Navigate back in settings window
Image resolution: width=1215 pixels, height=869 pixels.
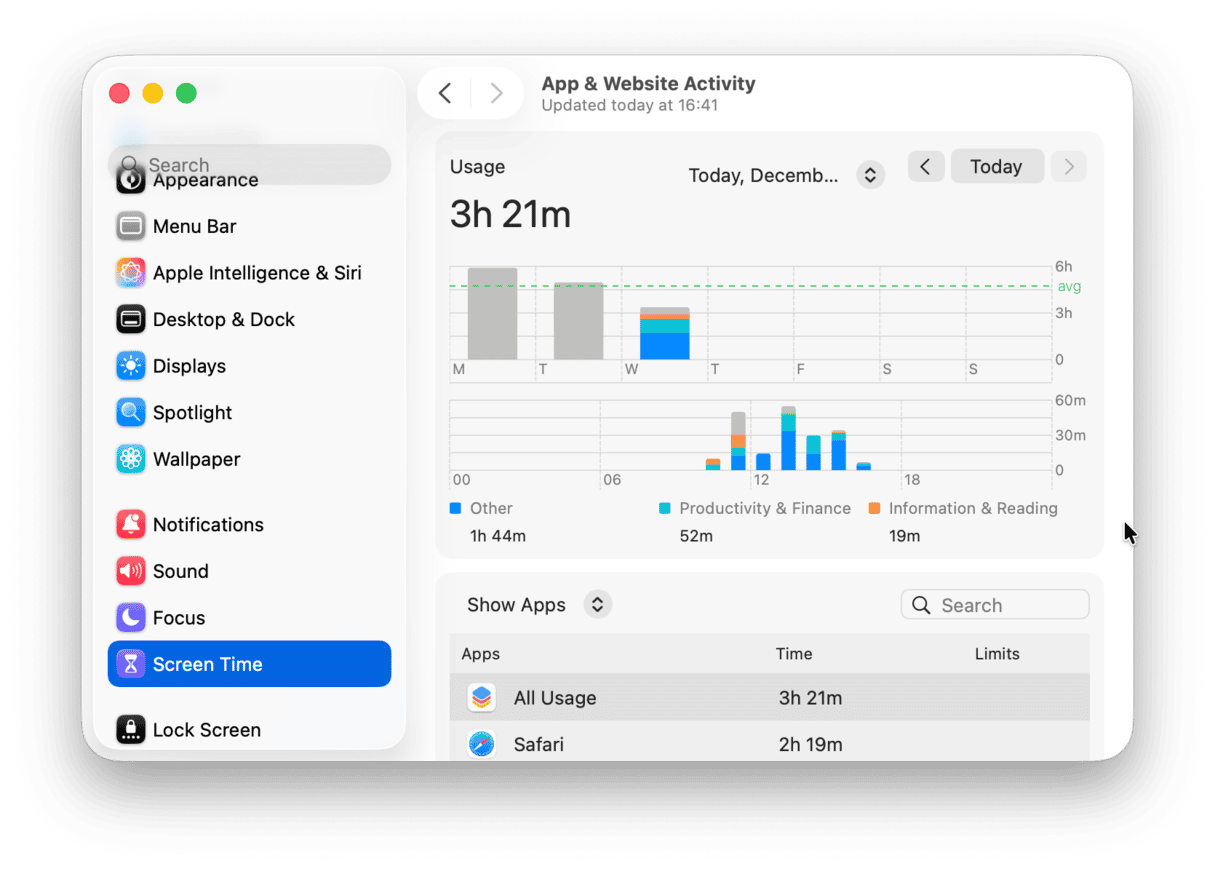(446, 94)
